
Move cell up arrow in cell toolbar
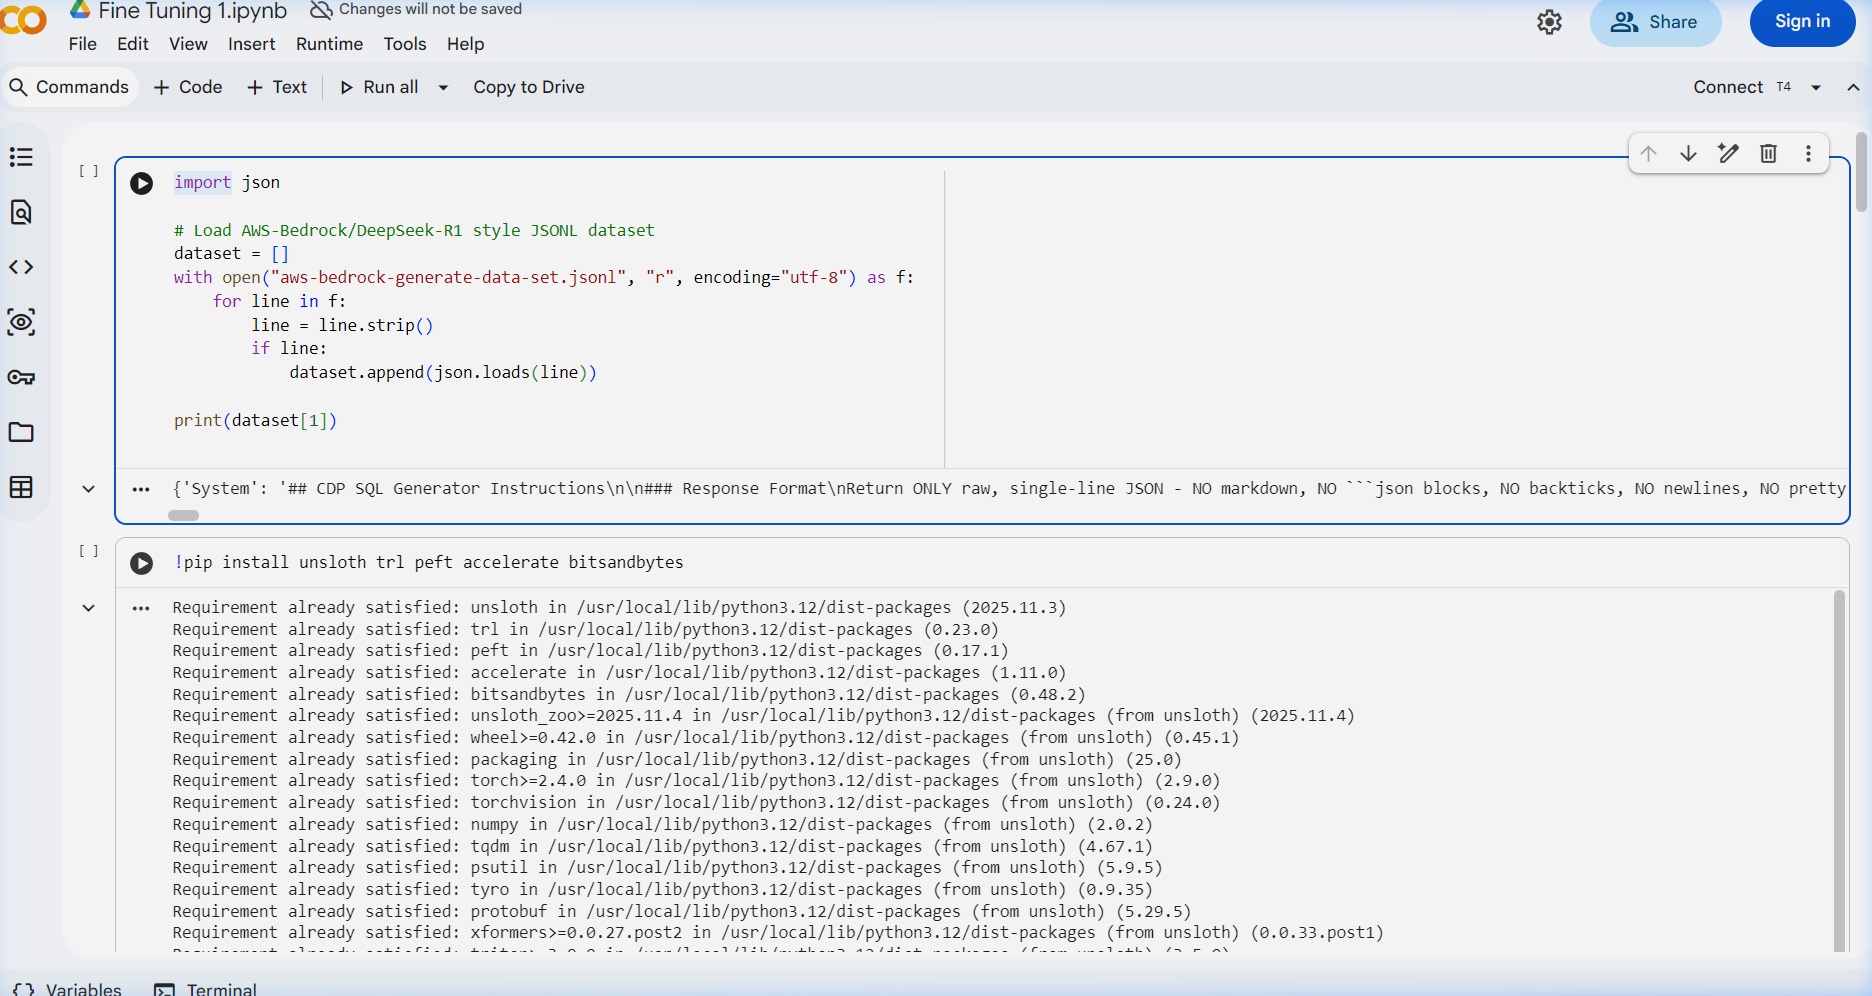pos(1648,153)
